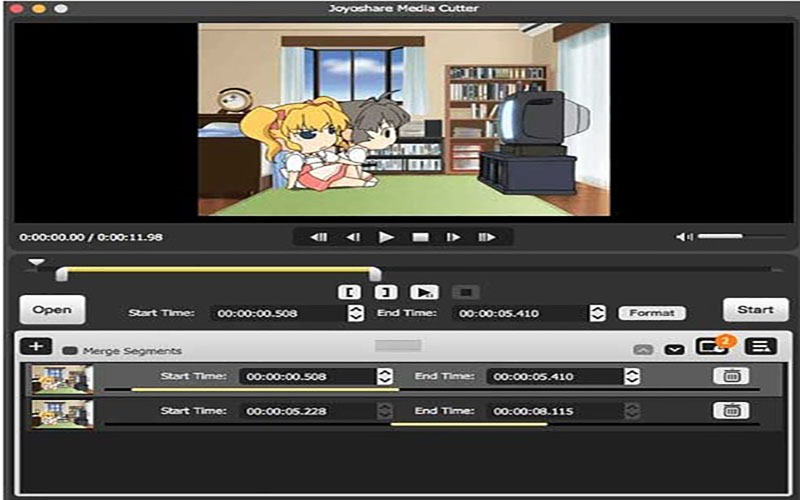The width and height of the screenshot is (800, 500).
Task: Click the Format button
Action: point(652,313)
